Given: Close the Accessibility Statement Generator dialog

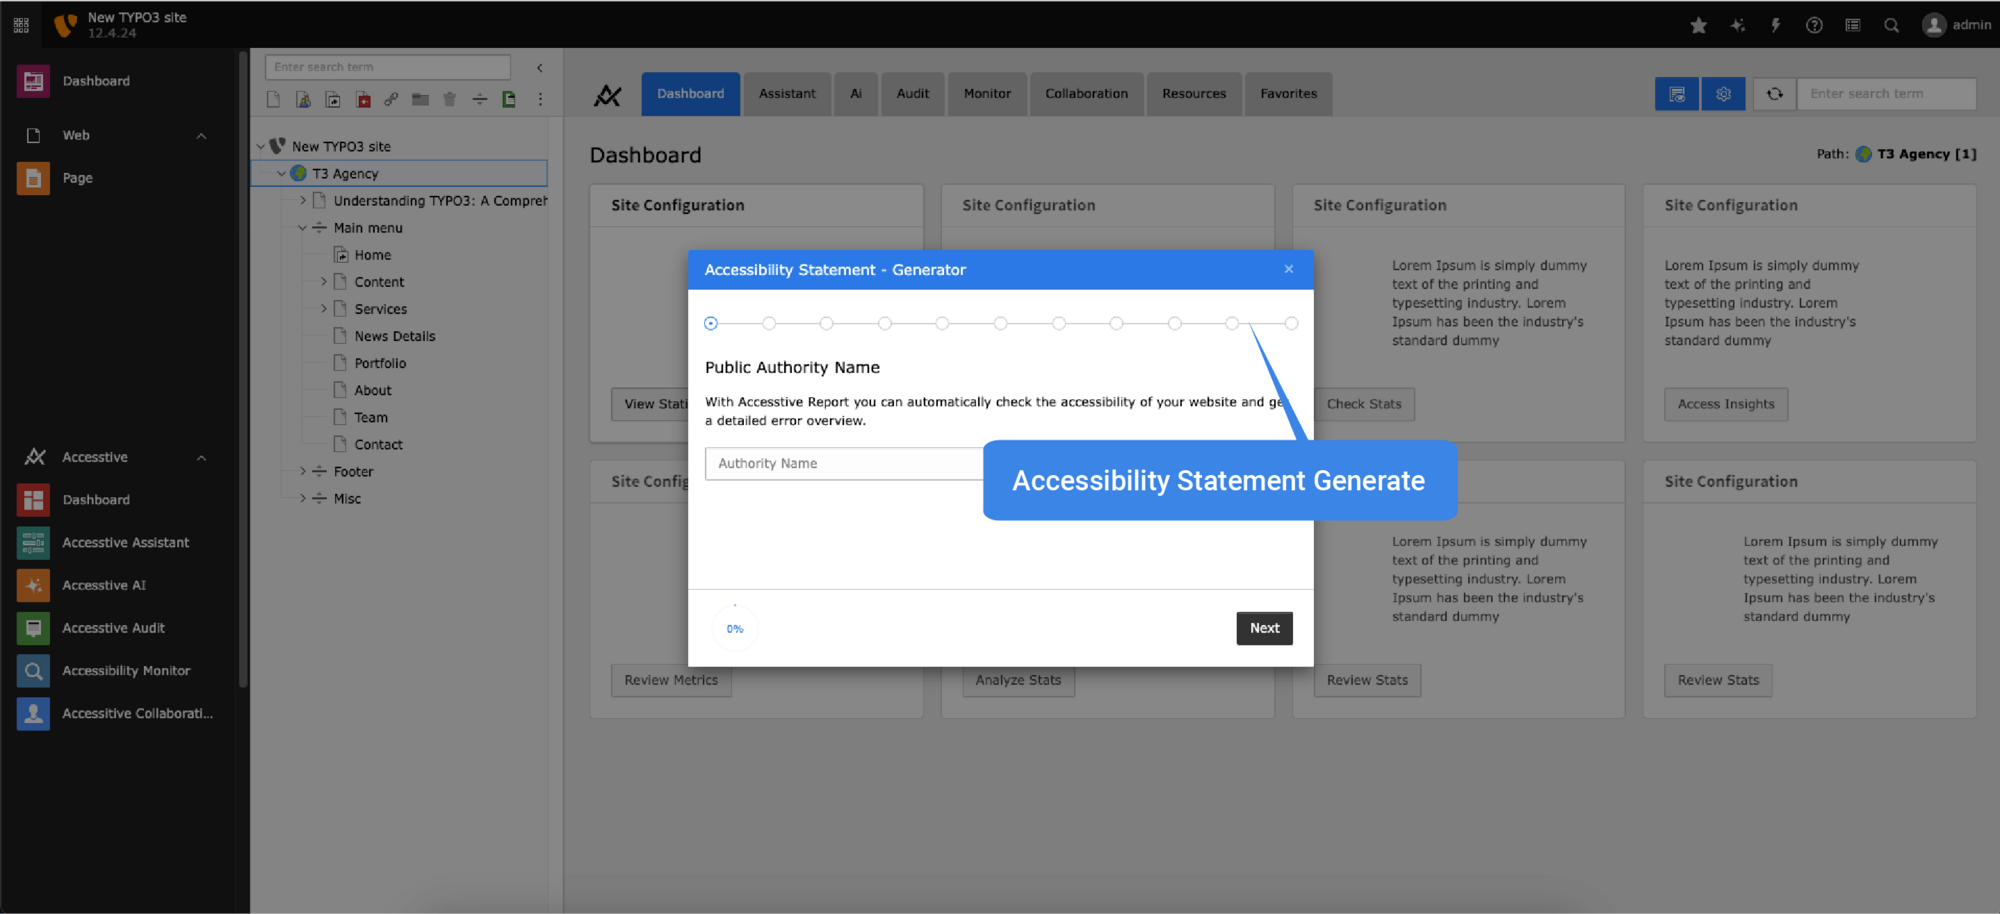Looking at the screenshot, I should pos(1289,269).
